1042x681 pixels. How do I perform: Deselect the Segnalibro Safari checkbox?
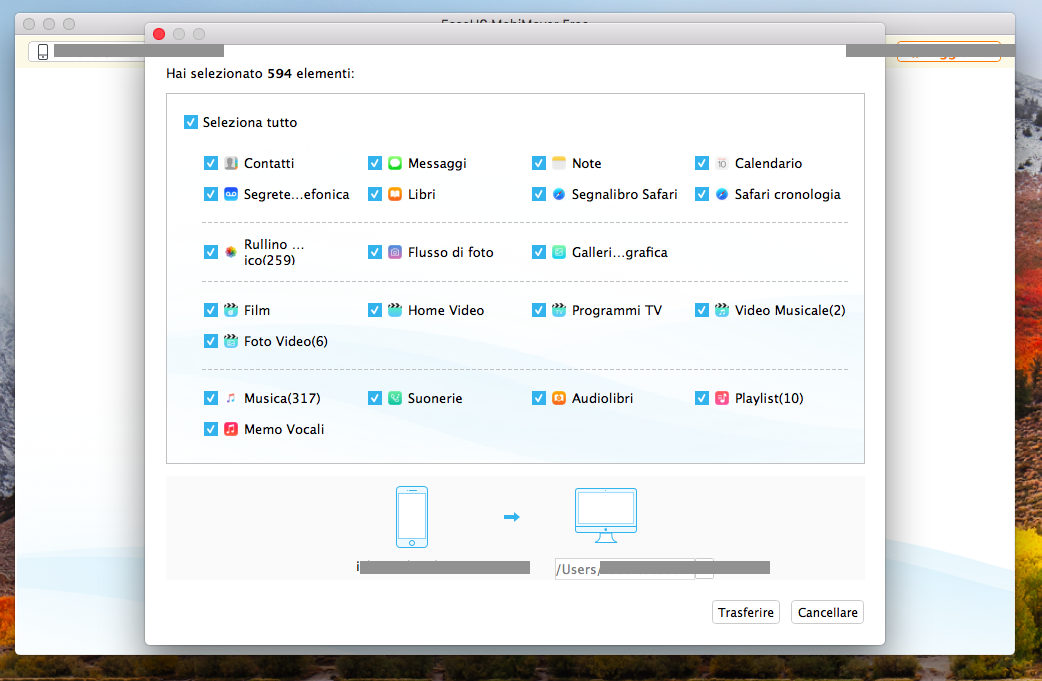click(539, 194)
